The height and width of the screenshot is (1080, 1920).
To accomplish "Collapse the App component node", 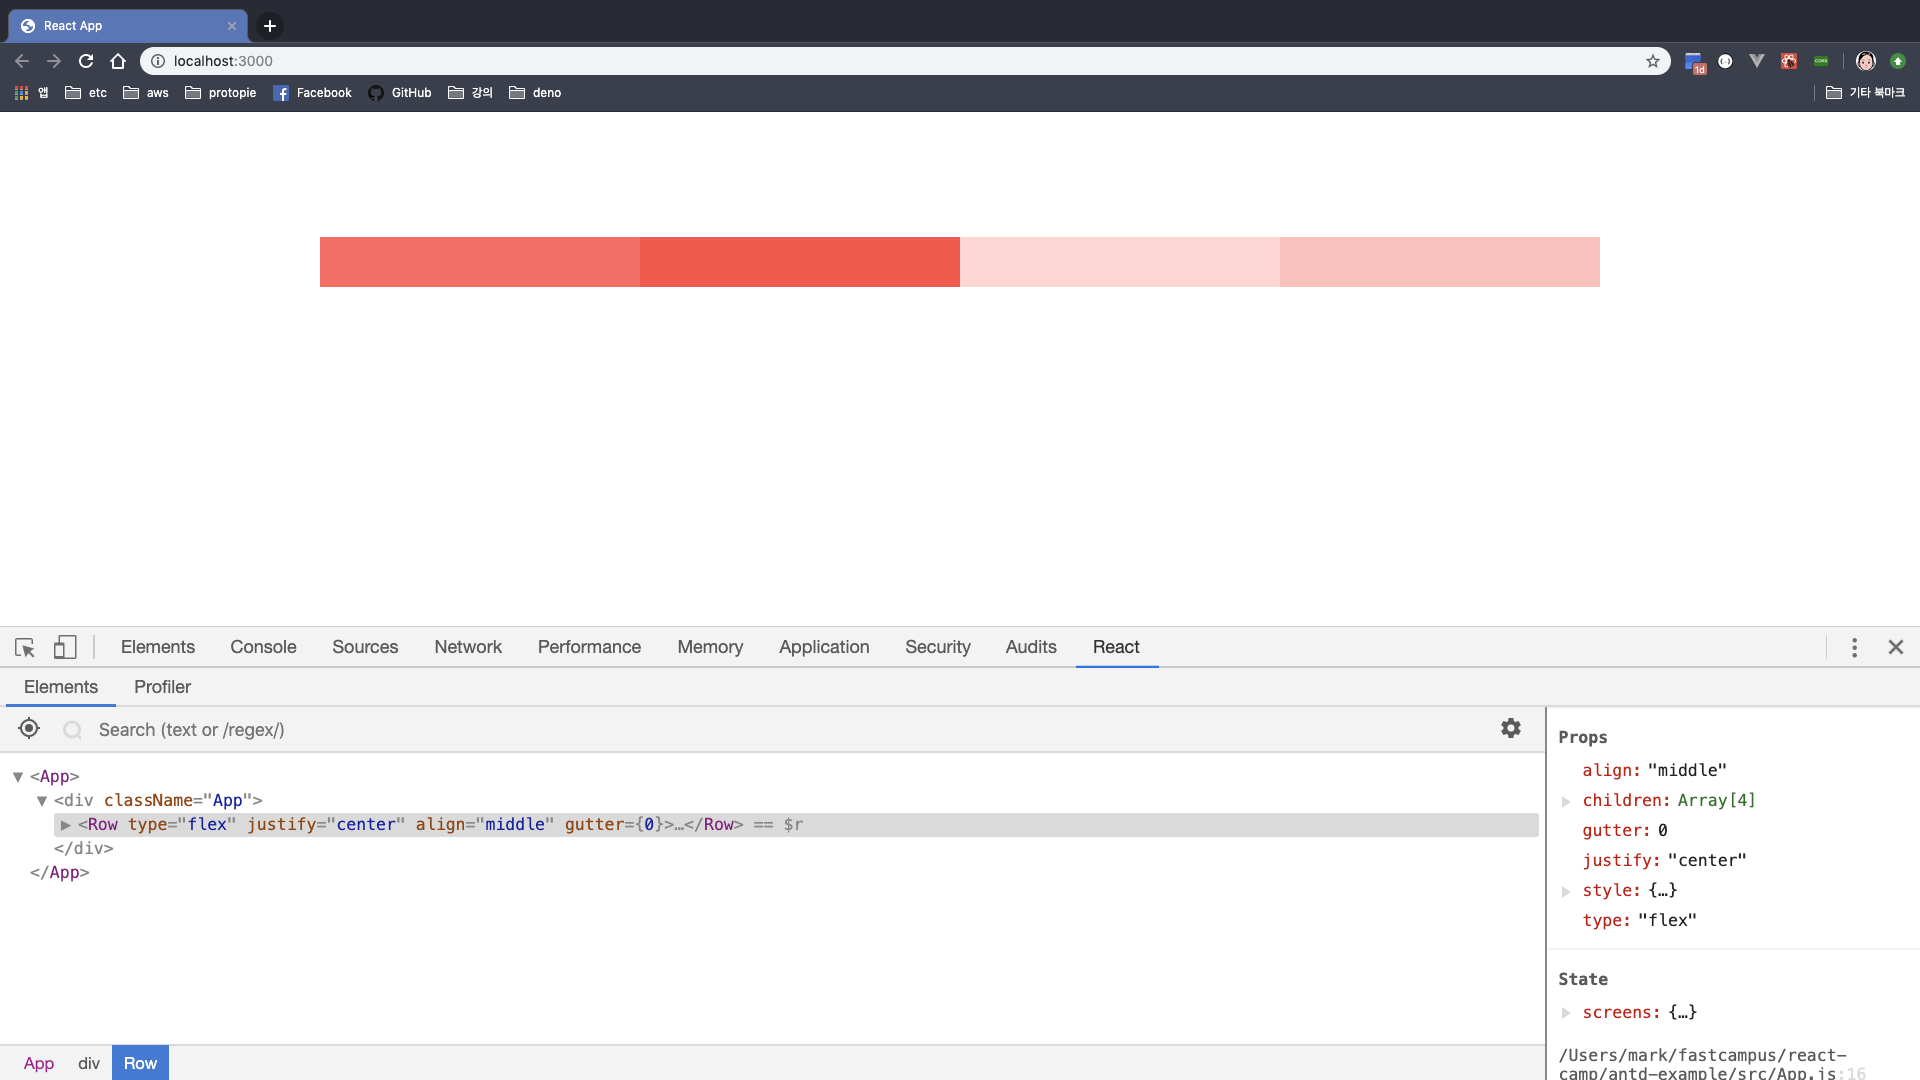I will (18, 777).
